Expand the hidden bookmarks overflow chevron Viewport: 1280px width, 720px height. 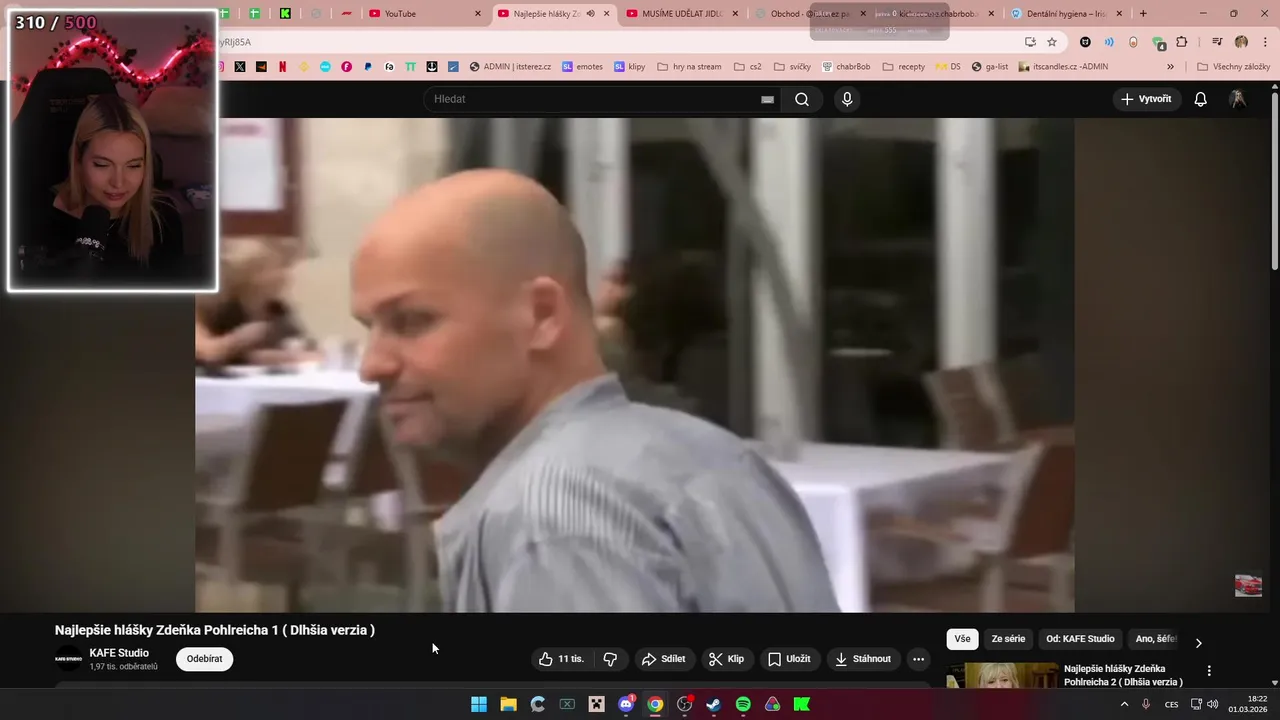(1170, 67)
